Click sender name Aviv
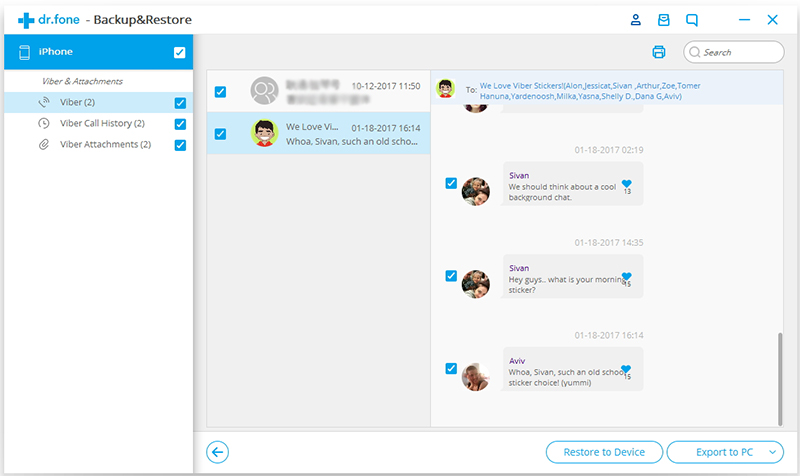 coord(517,361)
